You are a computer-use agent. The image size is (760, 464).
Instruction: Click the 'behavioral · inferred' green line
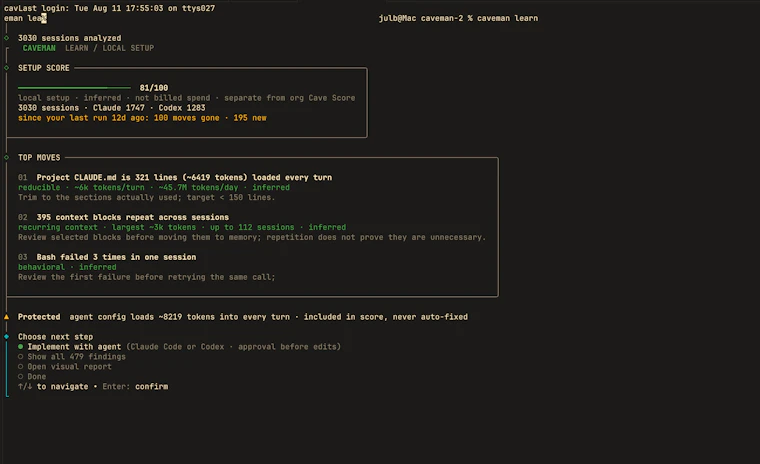click(67, 267)
